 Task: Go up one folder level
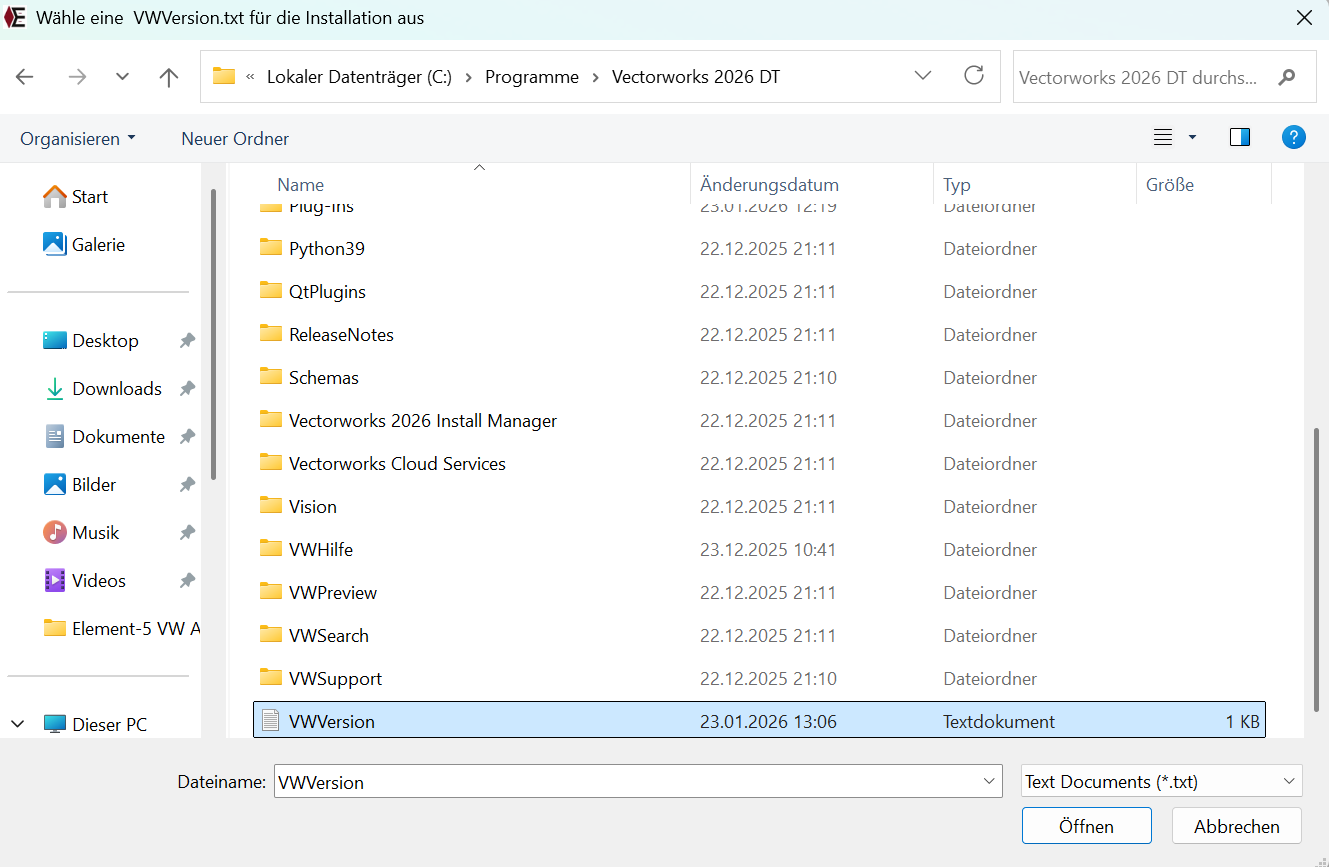coord(169,77)
